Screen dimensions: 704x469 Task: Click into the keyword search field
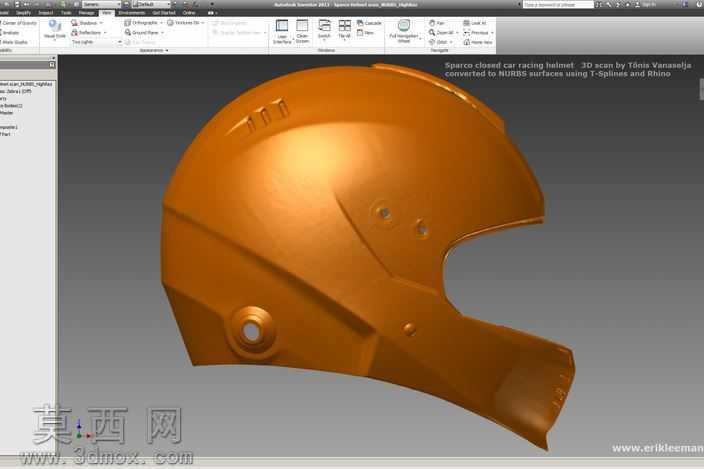559,4
